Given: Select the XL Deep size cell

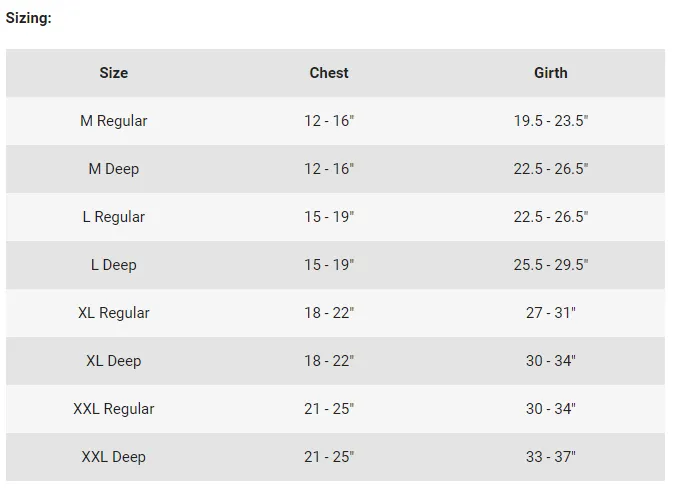Looking at the screenshot, I should coord(113,361).
